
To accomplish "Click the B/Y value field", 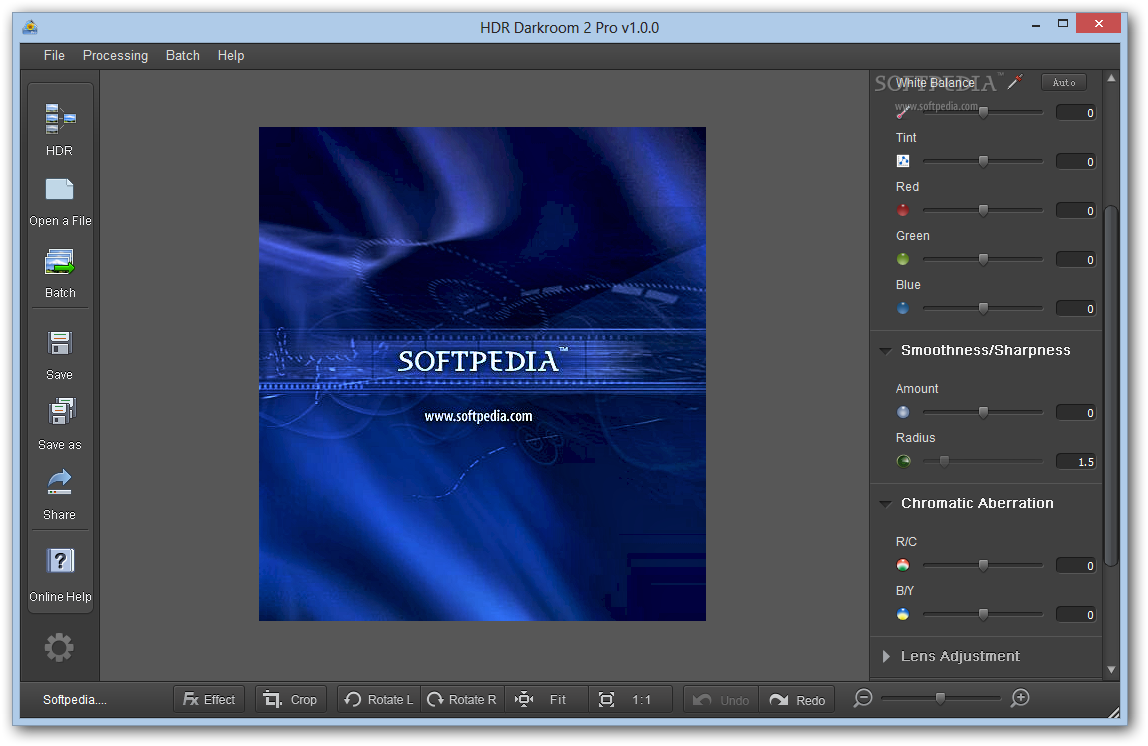I will pyautogui.click(x=1076, y=615).
